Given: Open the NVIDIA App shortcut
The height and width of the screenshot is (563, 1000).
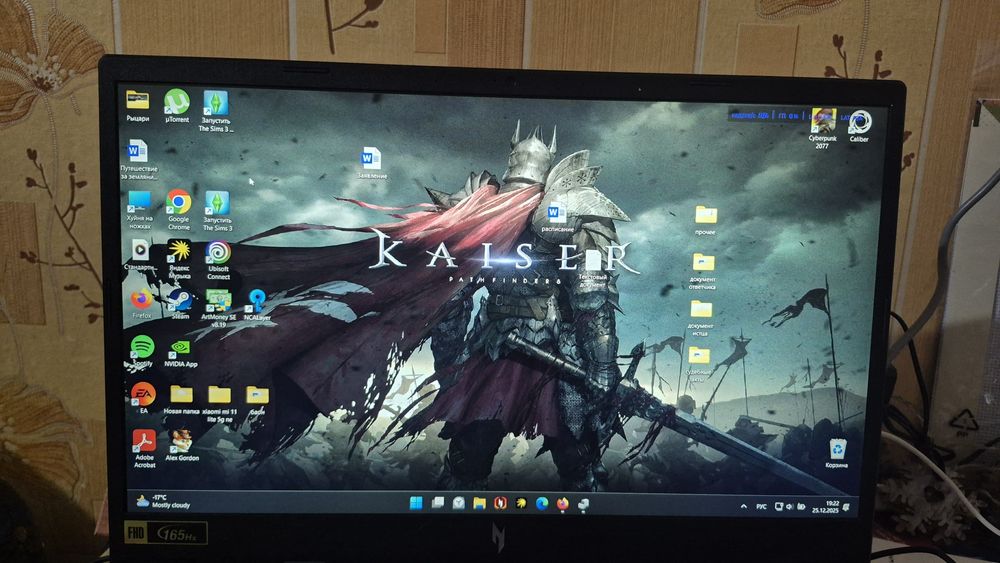Looking at the screenshot, I should click(x=180, y=354).
